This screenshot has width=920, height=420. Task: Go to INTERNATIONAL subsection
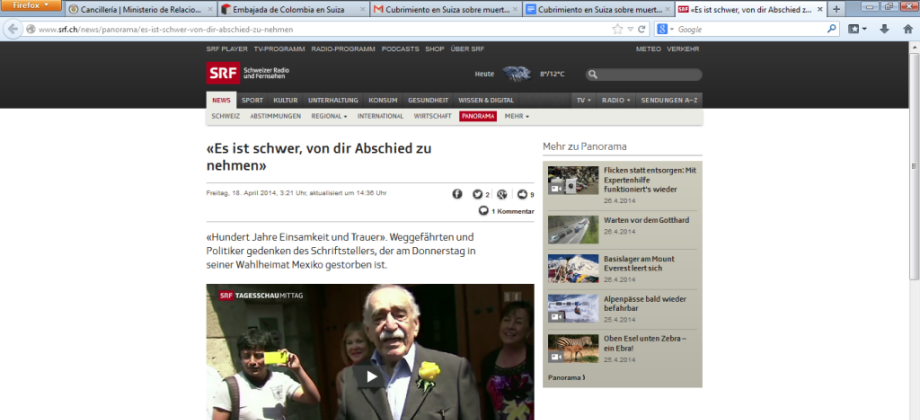coord(380,116)
